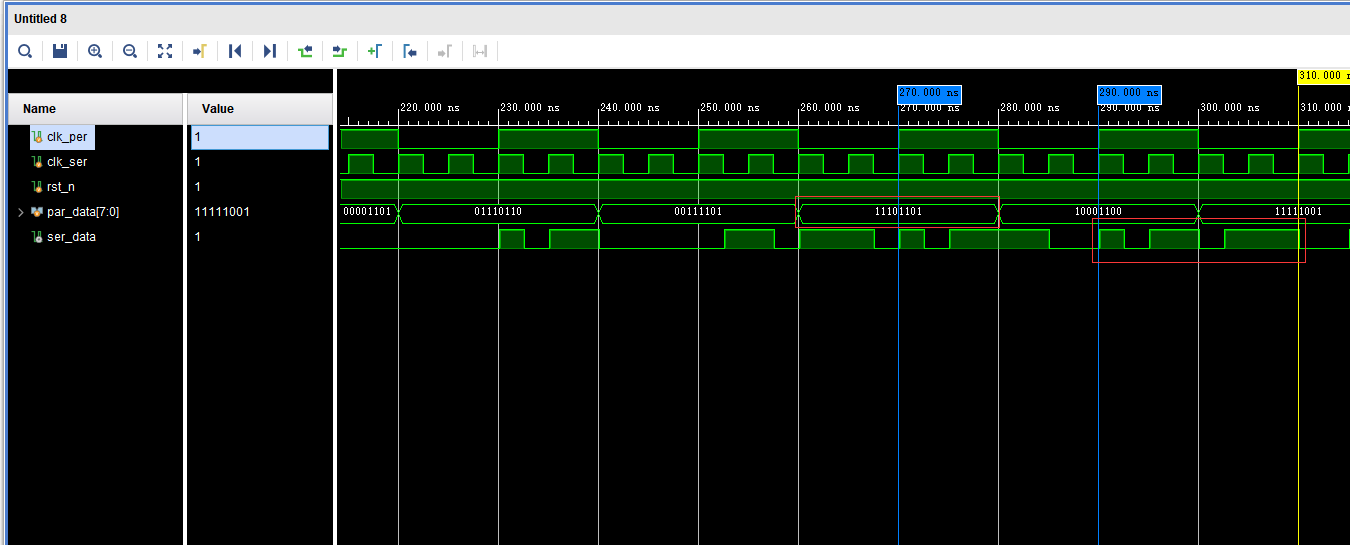Image resolution: width=1350 pixels, height=545 pixels.
Task: Go to the next signal transition
Action: point(340,51)
